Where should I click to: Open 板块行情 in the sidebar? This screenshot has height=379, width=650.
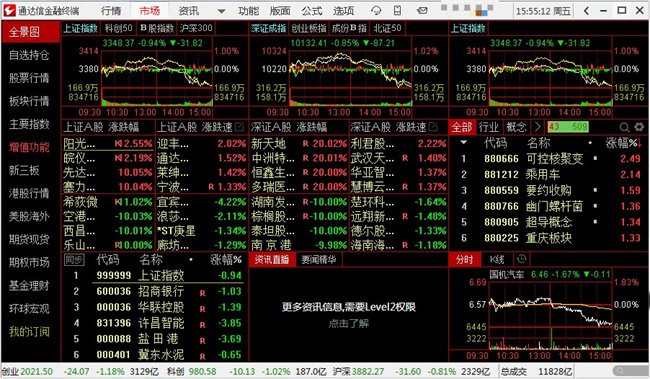click(29, 101)
